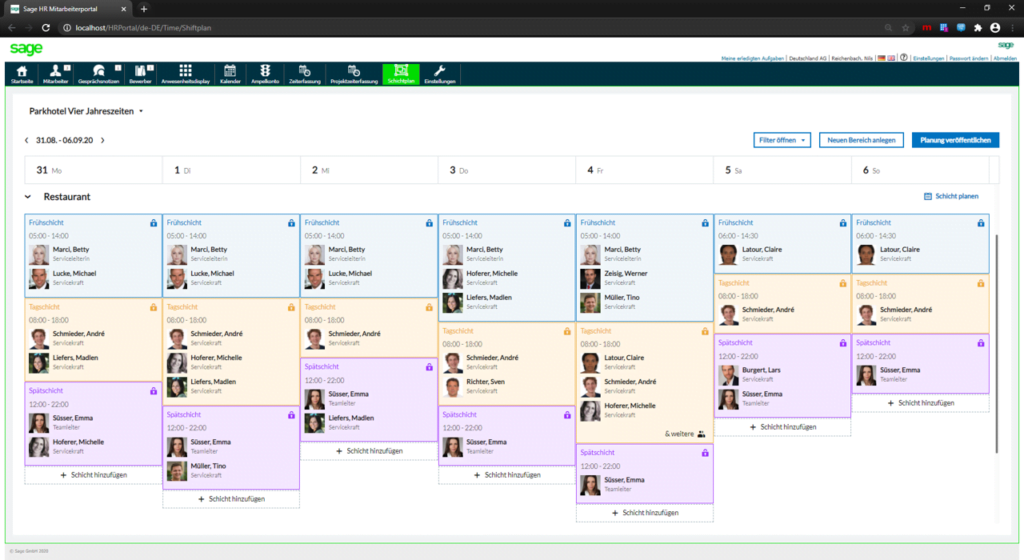
Task: Toggle lock on Monday Tagschicht
Action: [x=153, y=307]
